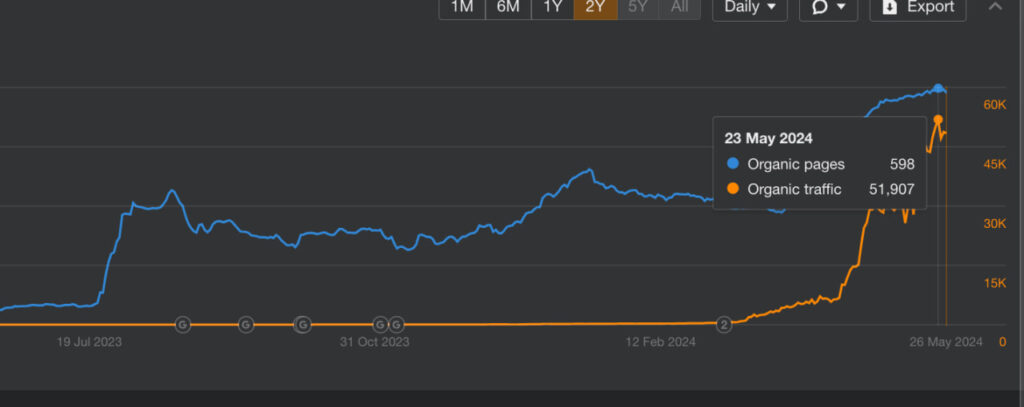Click the second G marker after July 2023
This screenshot has width=1024, height=407.
coord(246,324)
